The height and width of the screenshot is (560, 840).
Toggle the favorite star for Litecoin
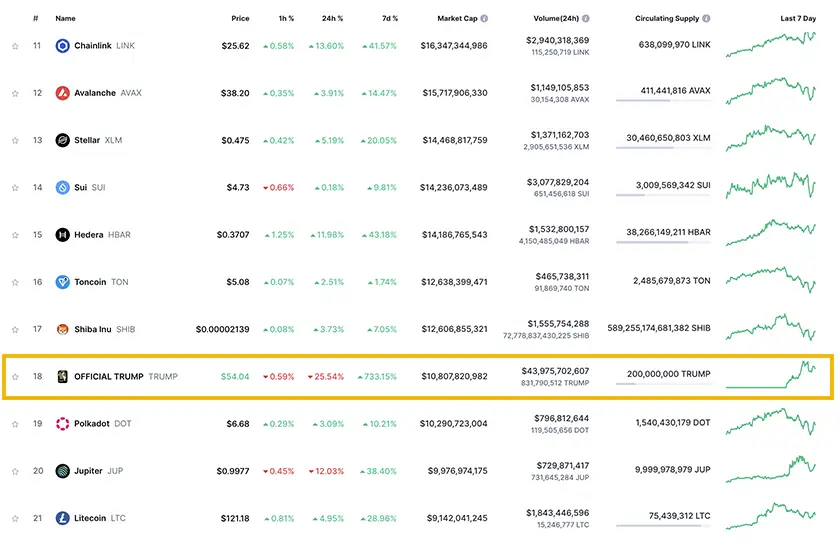coord(15,518)
